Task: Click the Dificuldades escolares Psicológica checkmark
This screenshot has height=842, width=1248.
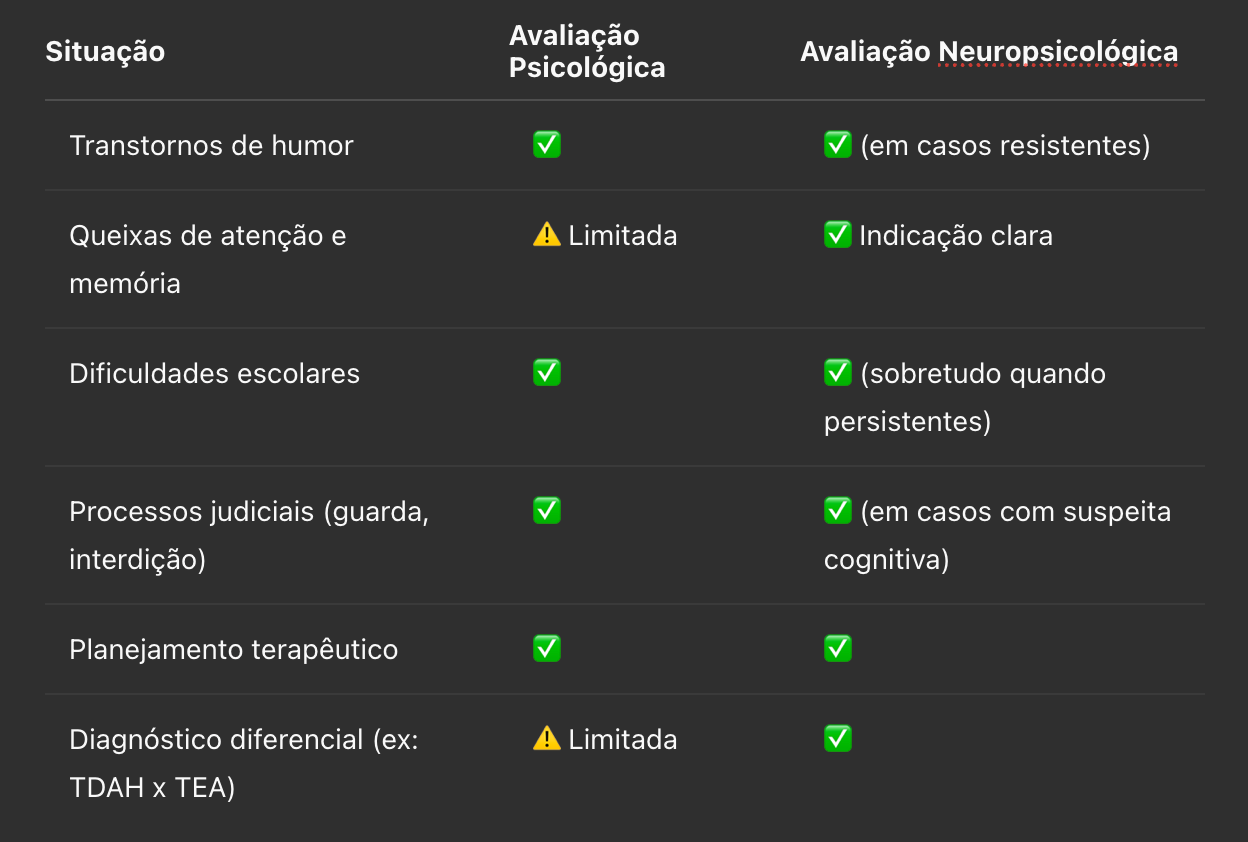Action: pos(547,373)
